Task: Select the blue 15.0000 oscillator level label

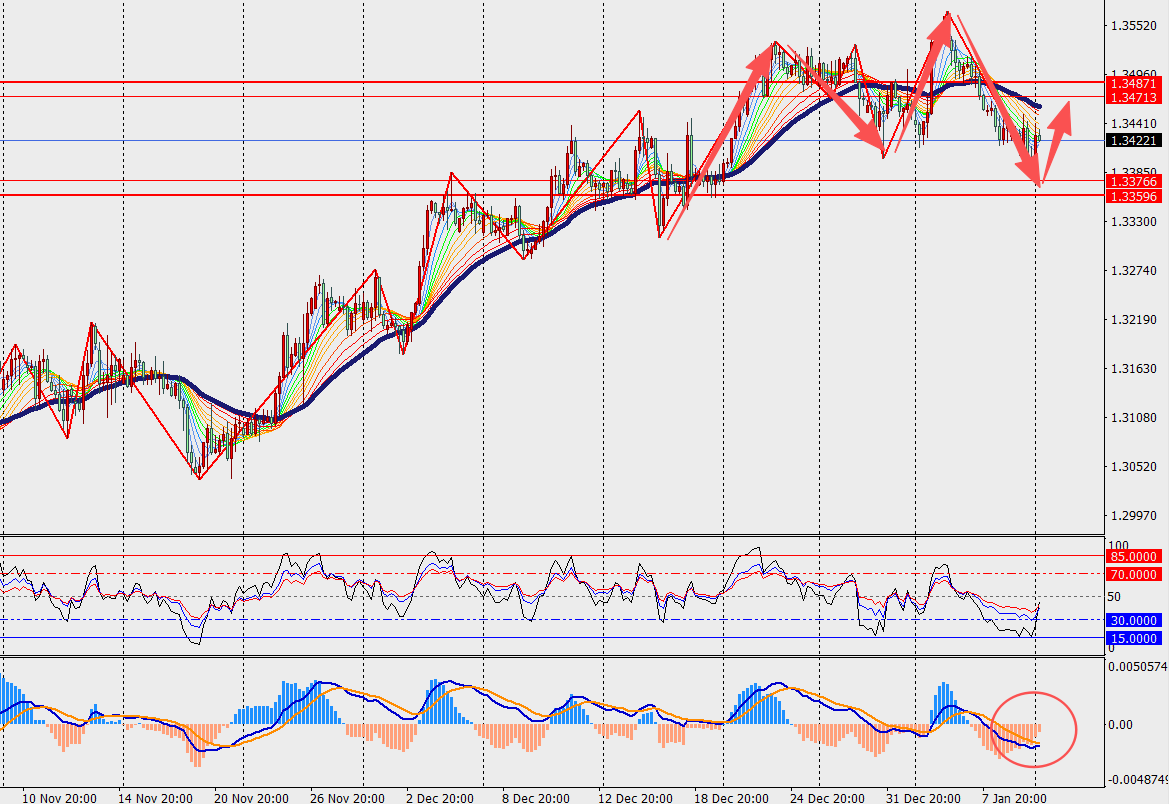Action: pyautogui.click(x=1132, y=638)
